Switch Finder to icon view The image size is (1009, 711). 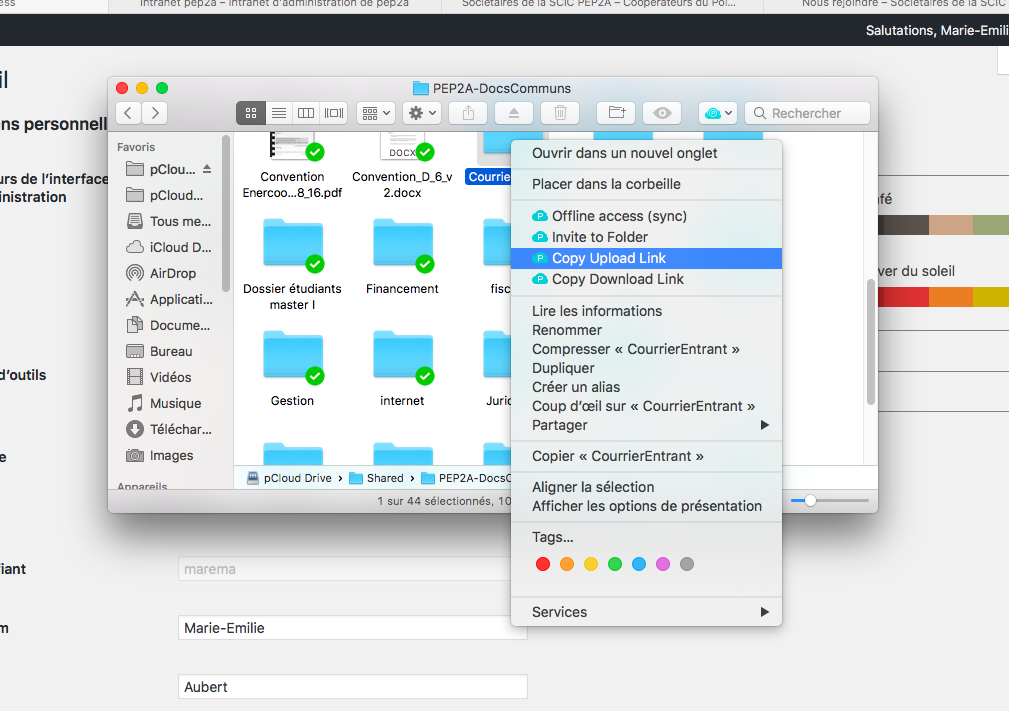tap(251, 113)
